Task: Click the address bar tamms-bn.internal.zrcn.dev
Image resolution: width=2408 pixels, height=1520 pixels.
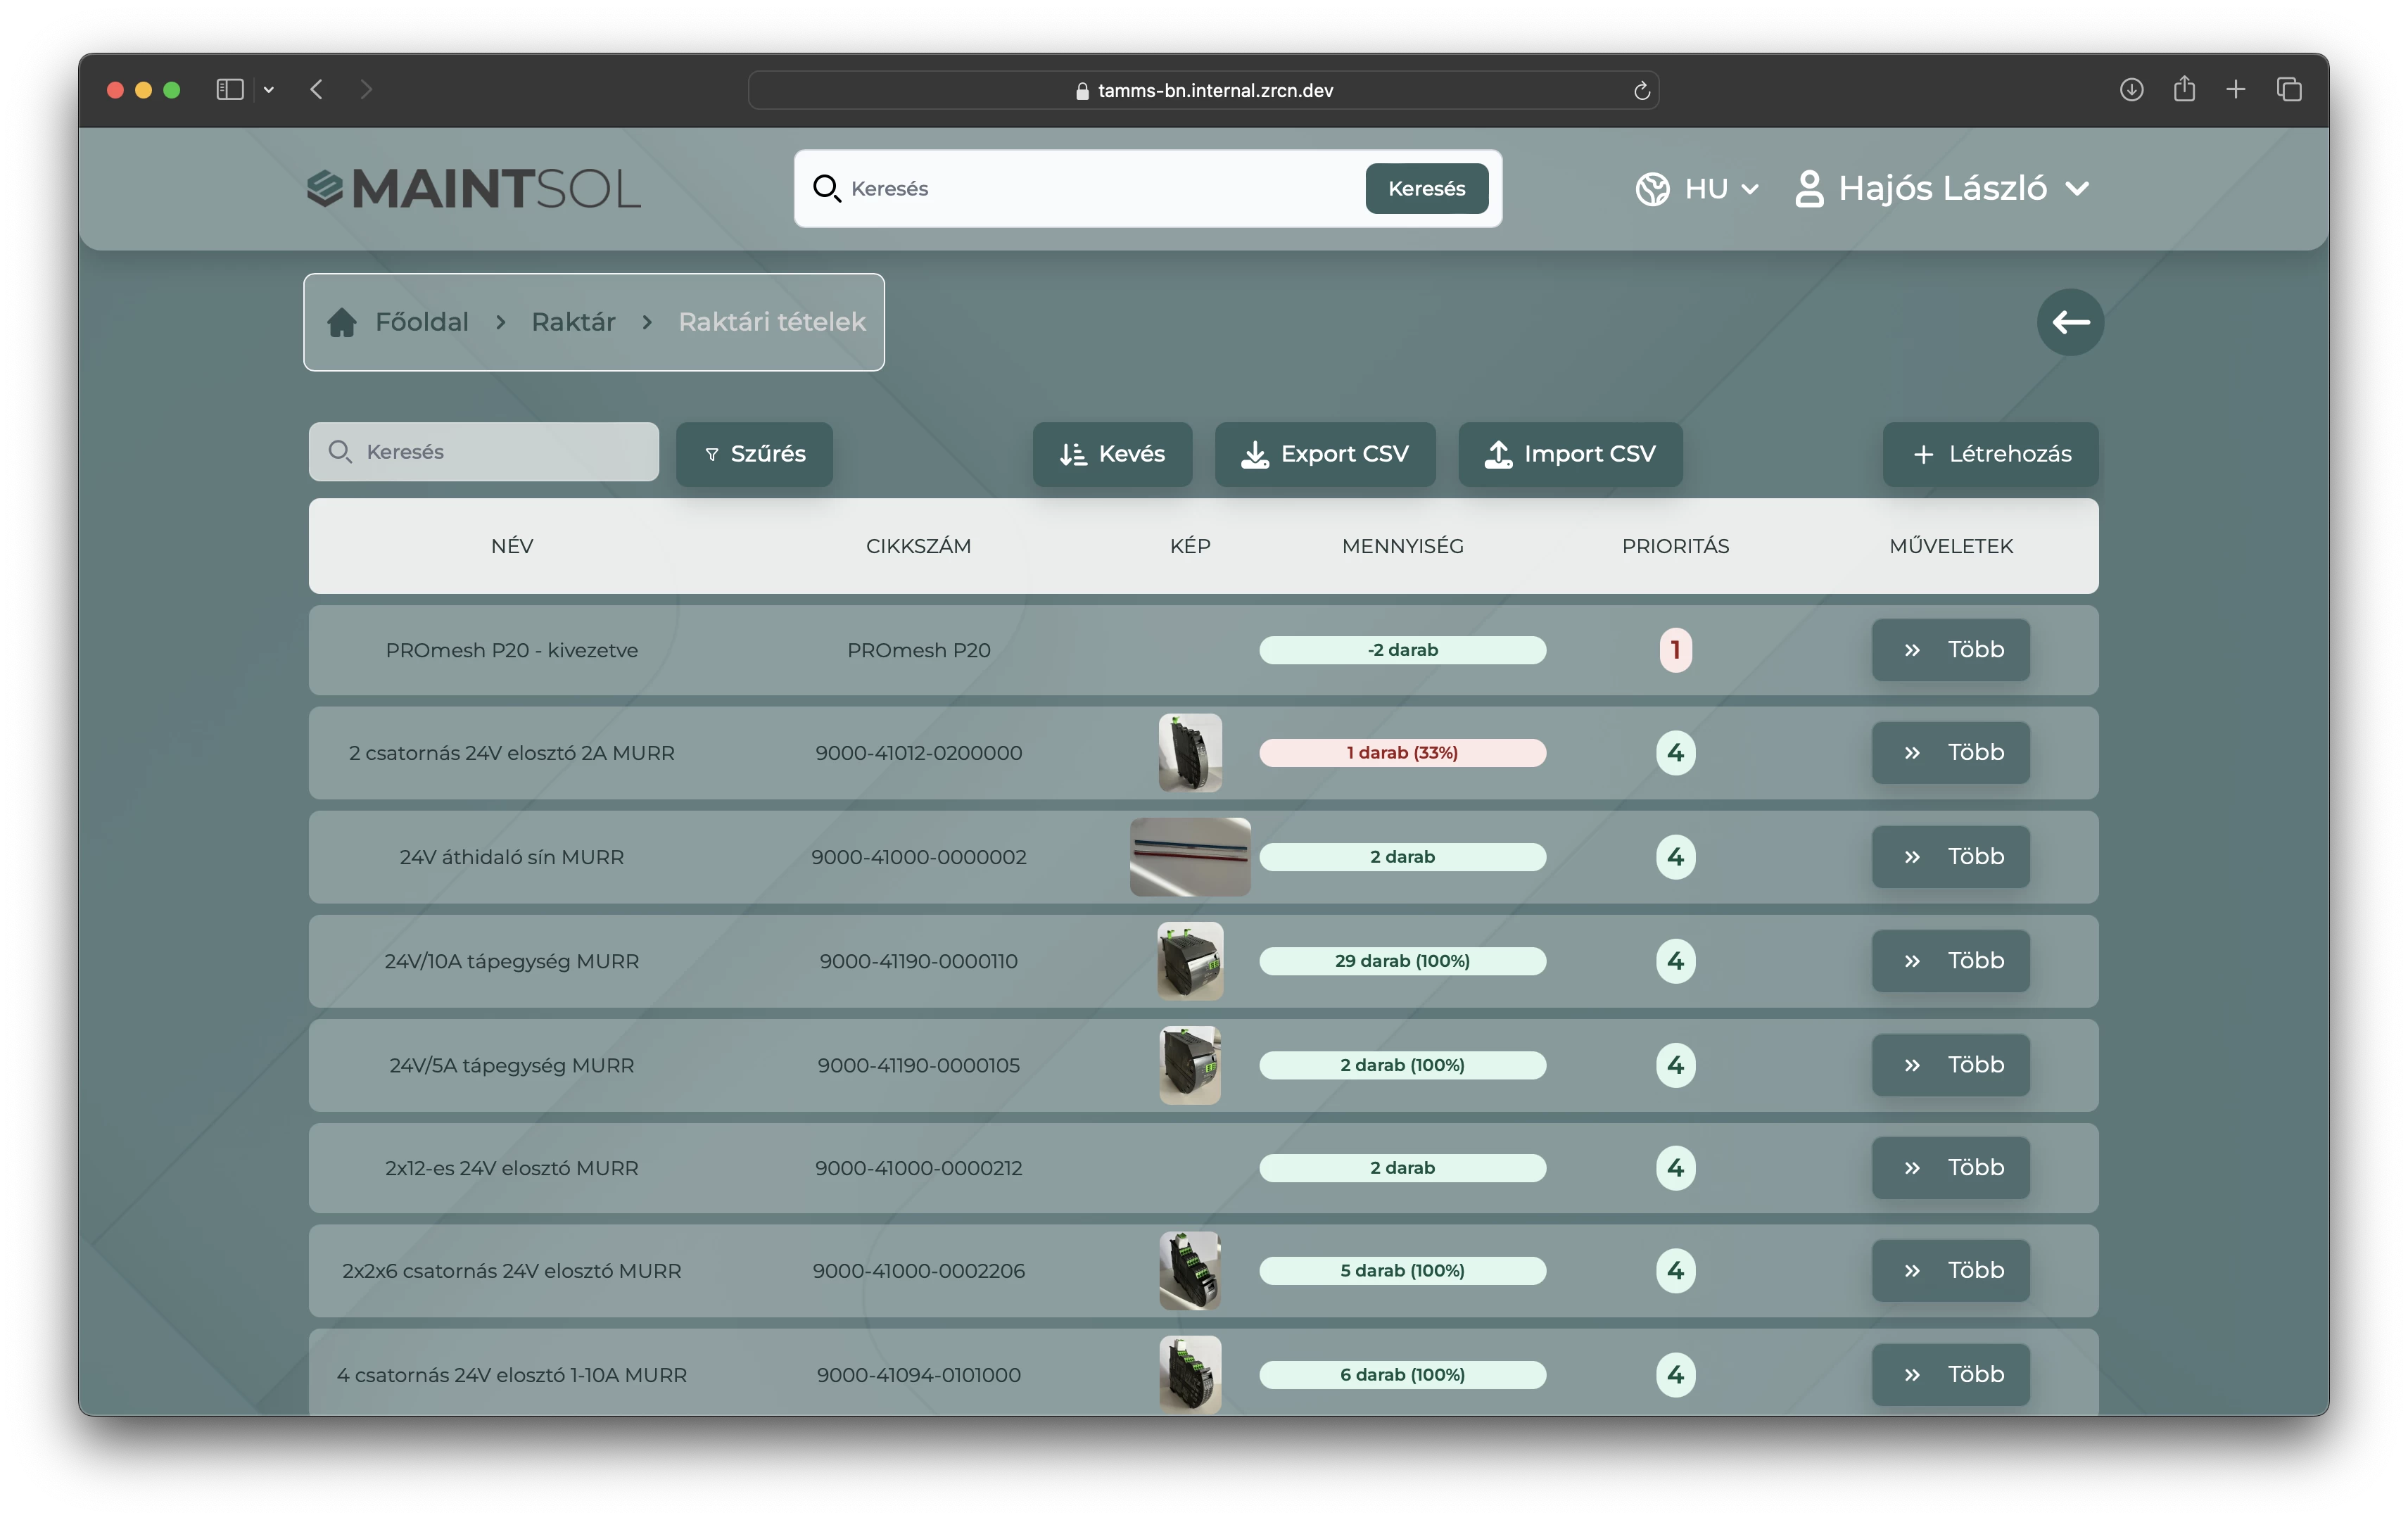Action: click(1203, 90)
